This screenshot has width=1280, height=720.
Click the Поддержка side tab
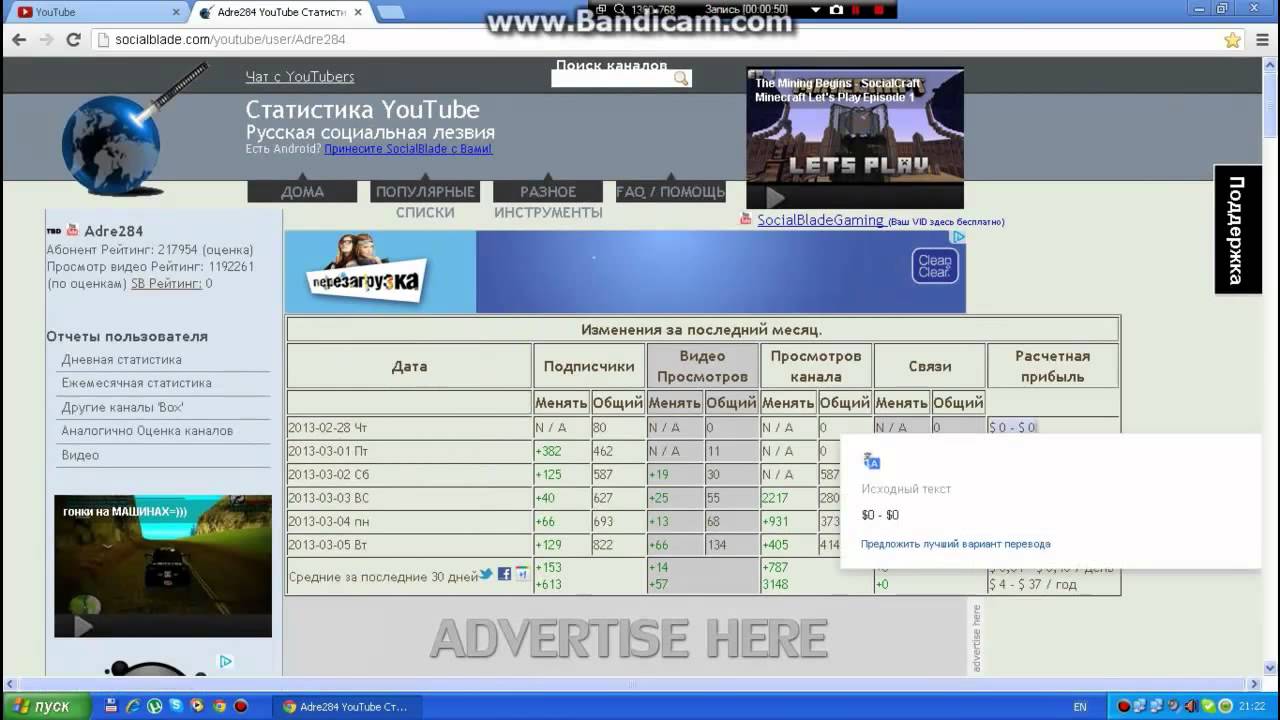point(1237,229)
